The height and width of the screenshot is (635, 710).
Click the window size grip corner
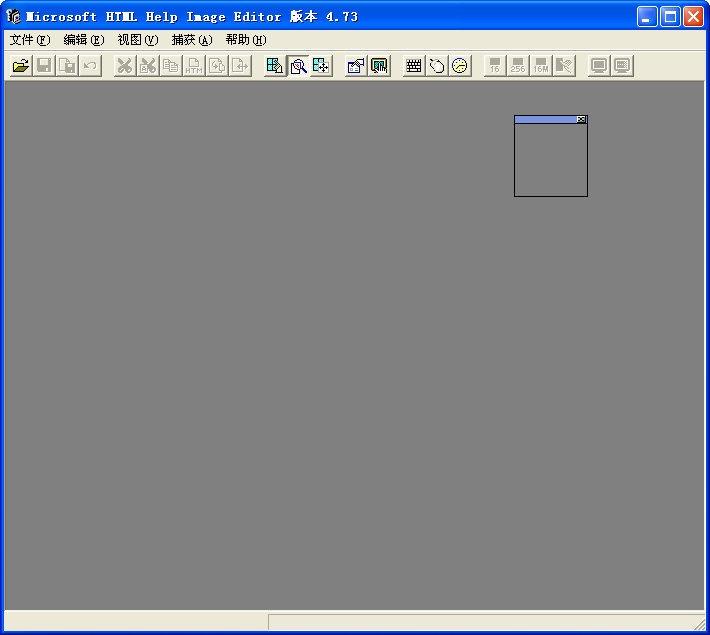tap(700, 624)
